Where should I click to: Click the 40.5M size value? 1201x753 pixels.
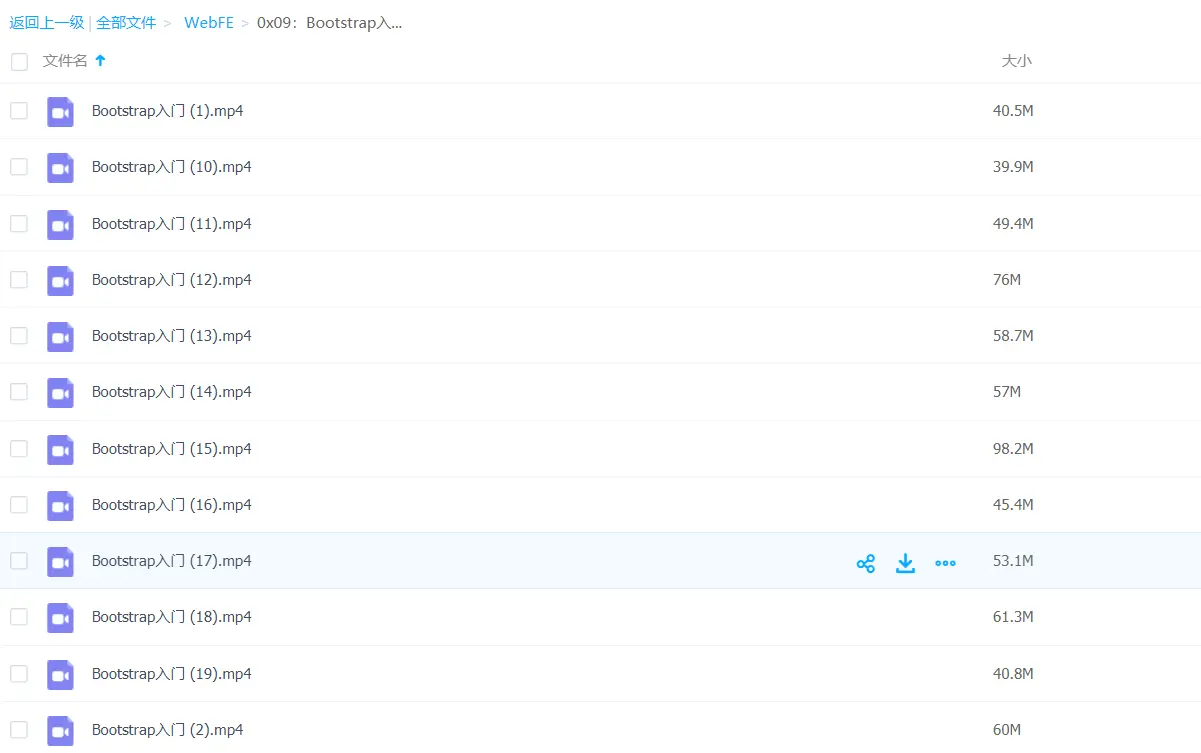tap(1013, 111)
